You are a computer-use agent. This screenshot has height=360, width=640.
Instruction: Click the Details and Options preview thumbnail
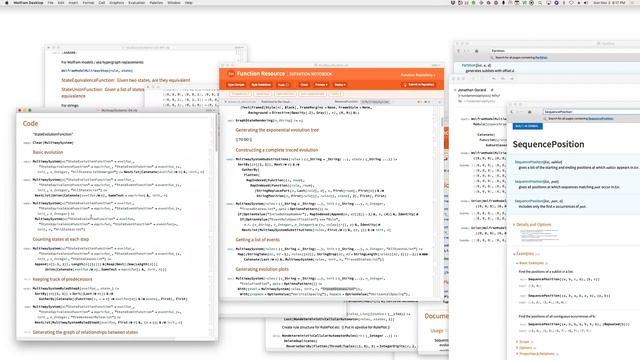[x=539, y=236]
